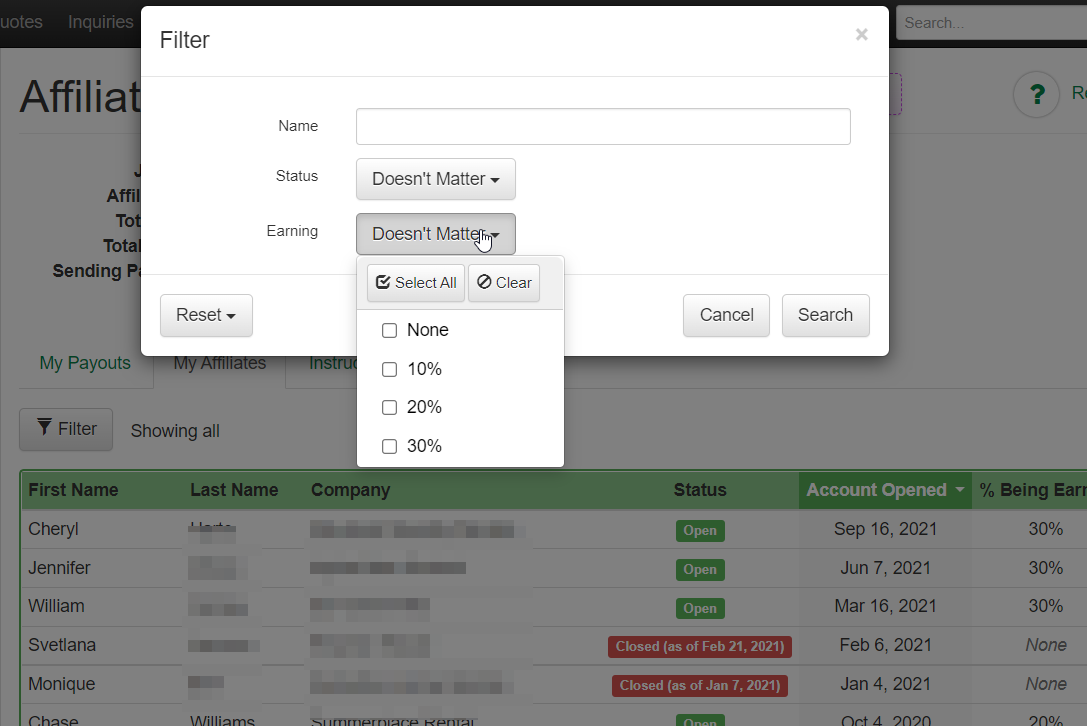
Task: Click Select All in Earning dropdown
Action: click(416, 283)
